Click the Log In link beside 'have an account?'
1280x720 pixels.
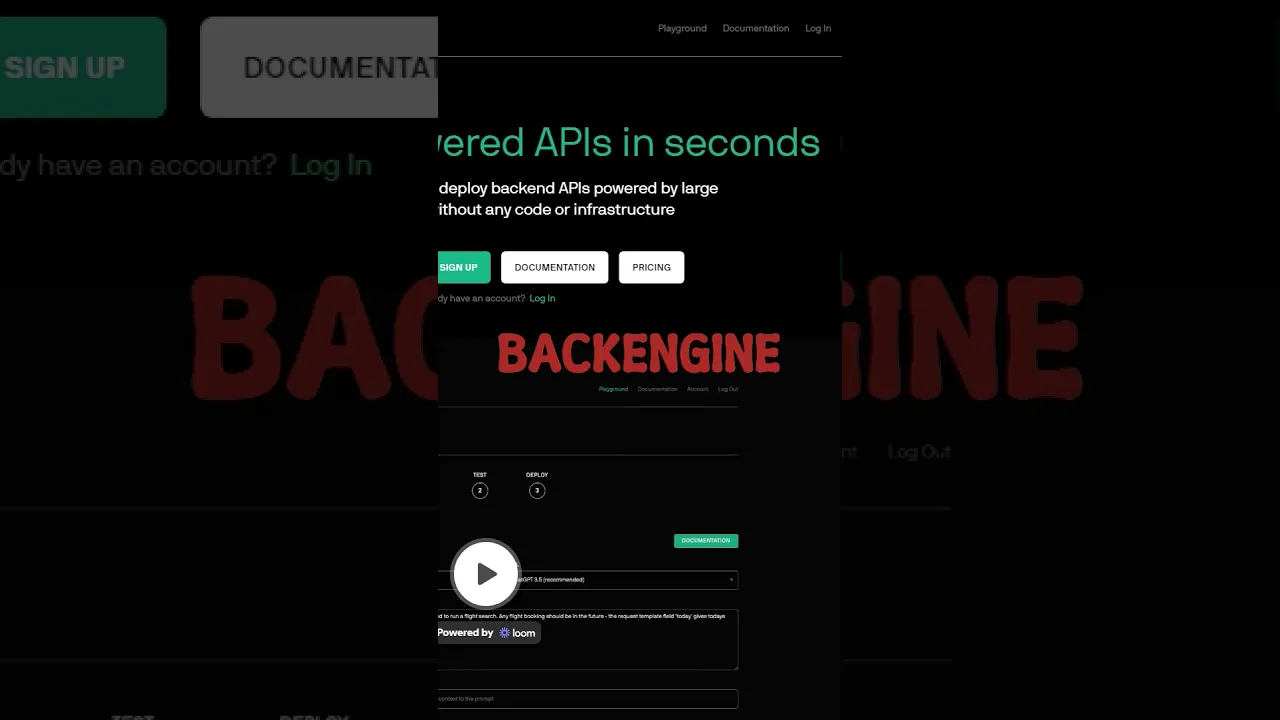tap(542, 298)
